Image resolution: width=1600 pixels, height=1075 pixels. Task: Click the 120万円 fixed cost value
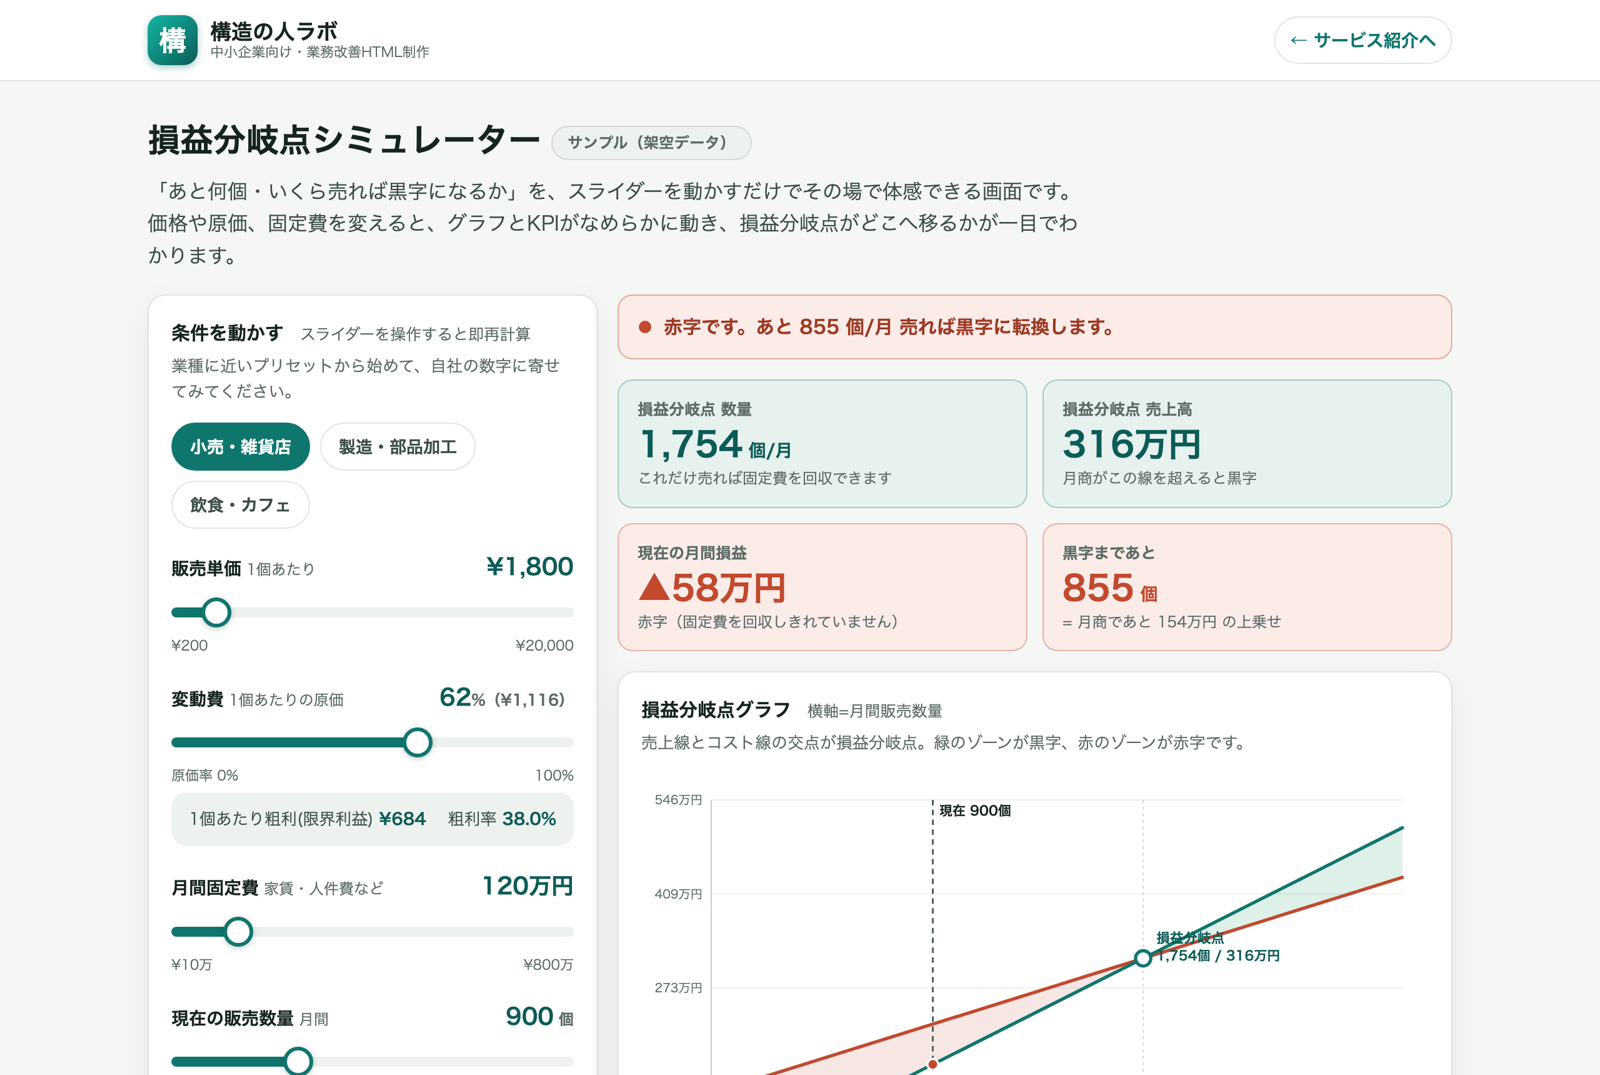pos(527,886)
